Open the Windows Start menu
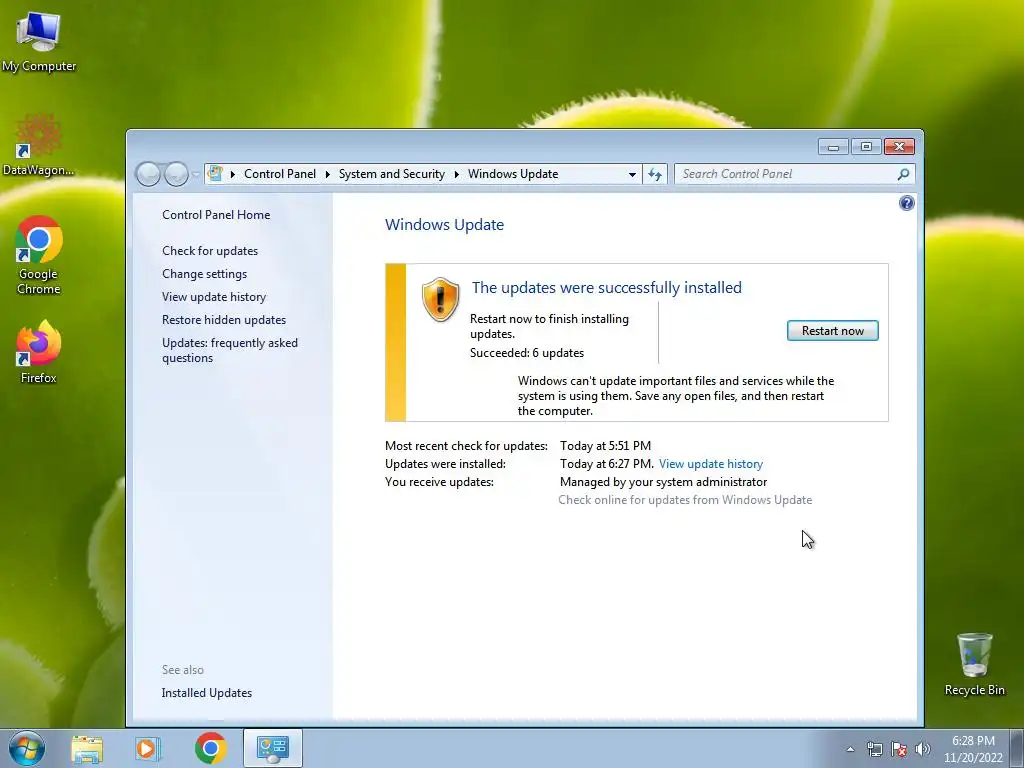This screenshot has height=768, width=1024. tap(27, 748)
